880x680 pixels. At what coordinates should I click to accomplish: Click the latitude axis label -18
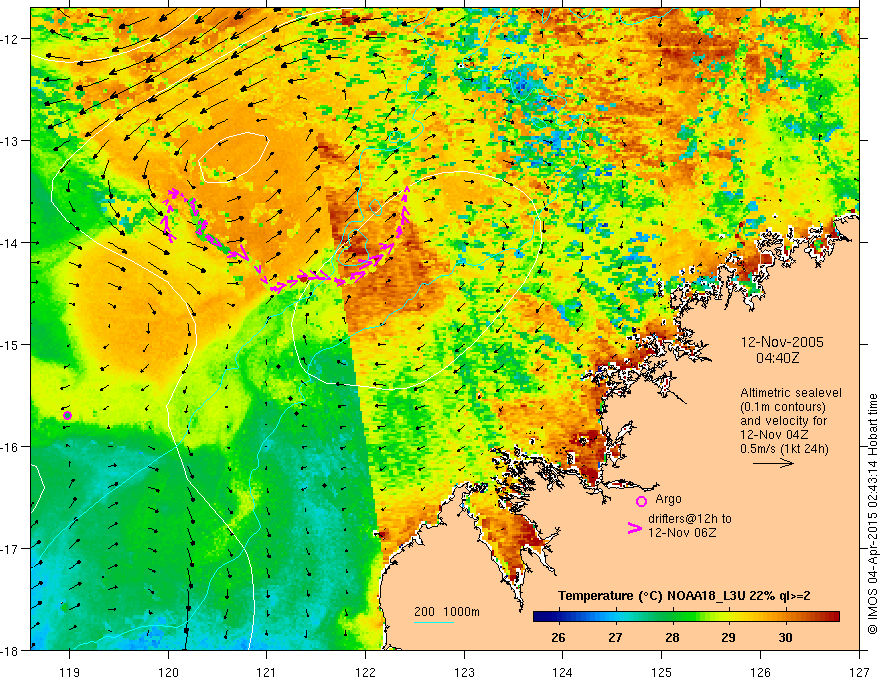coord(10,650)
